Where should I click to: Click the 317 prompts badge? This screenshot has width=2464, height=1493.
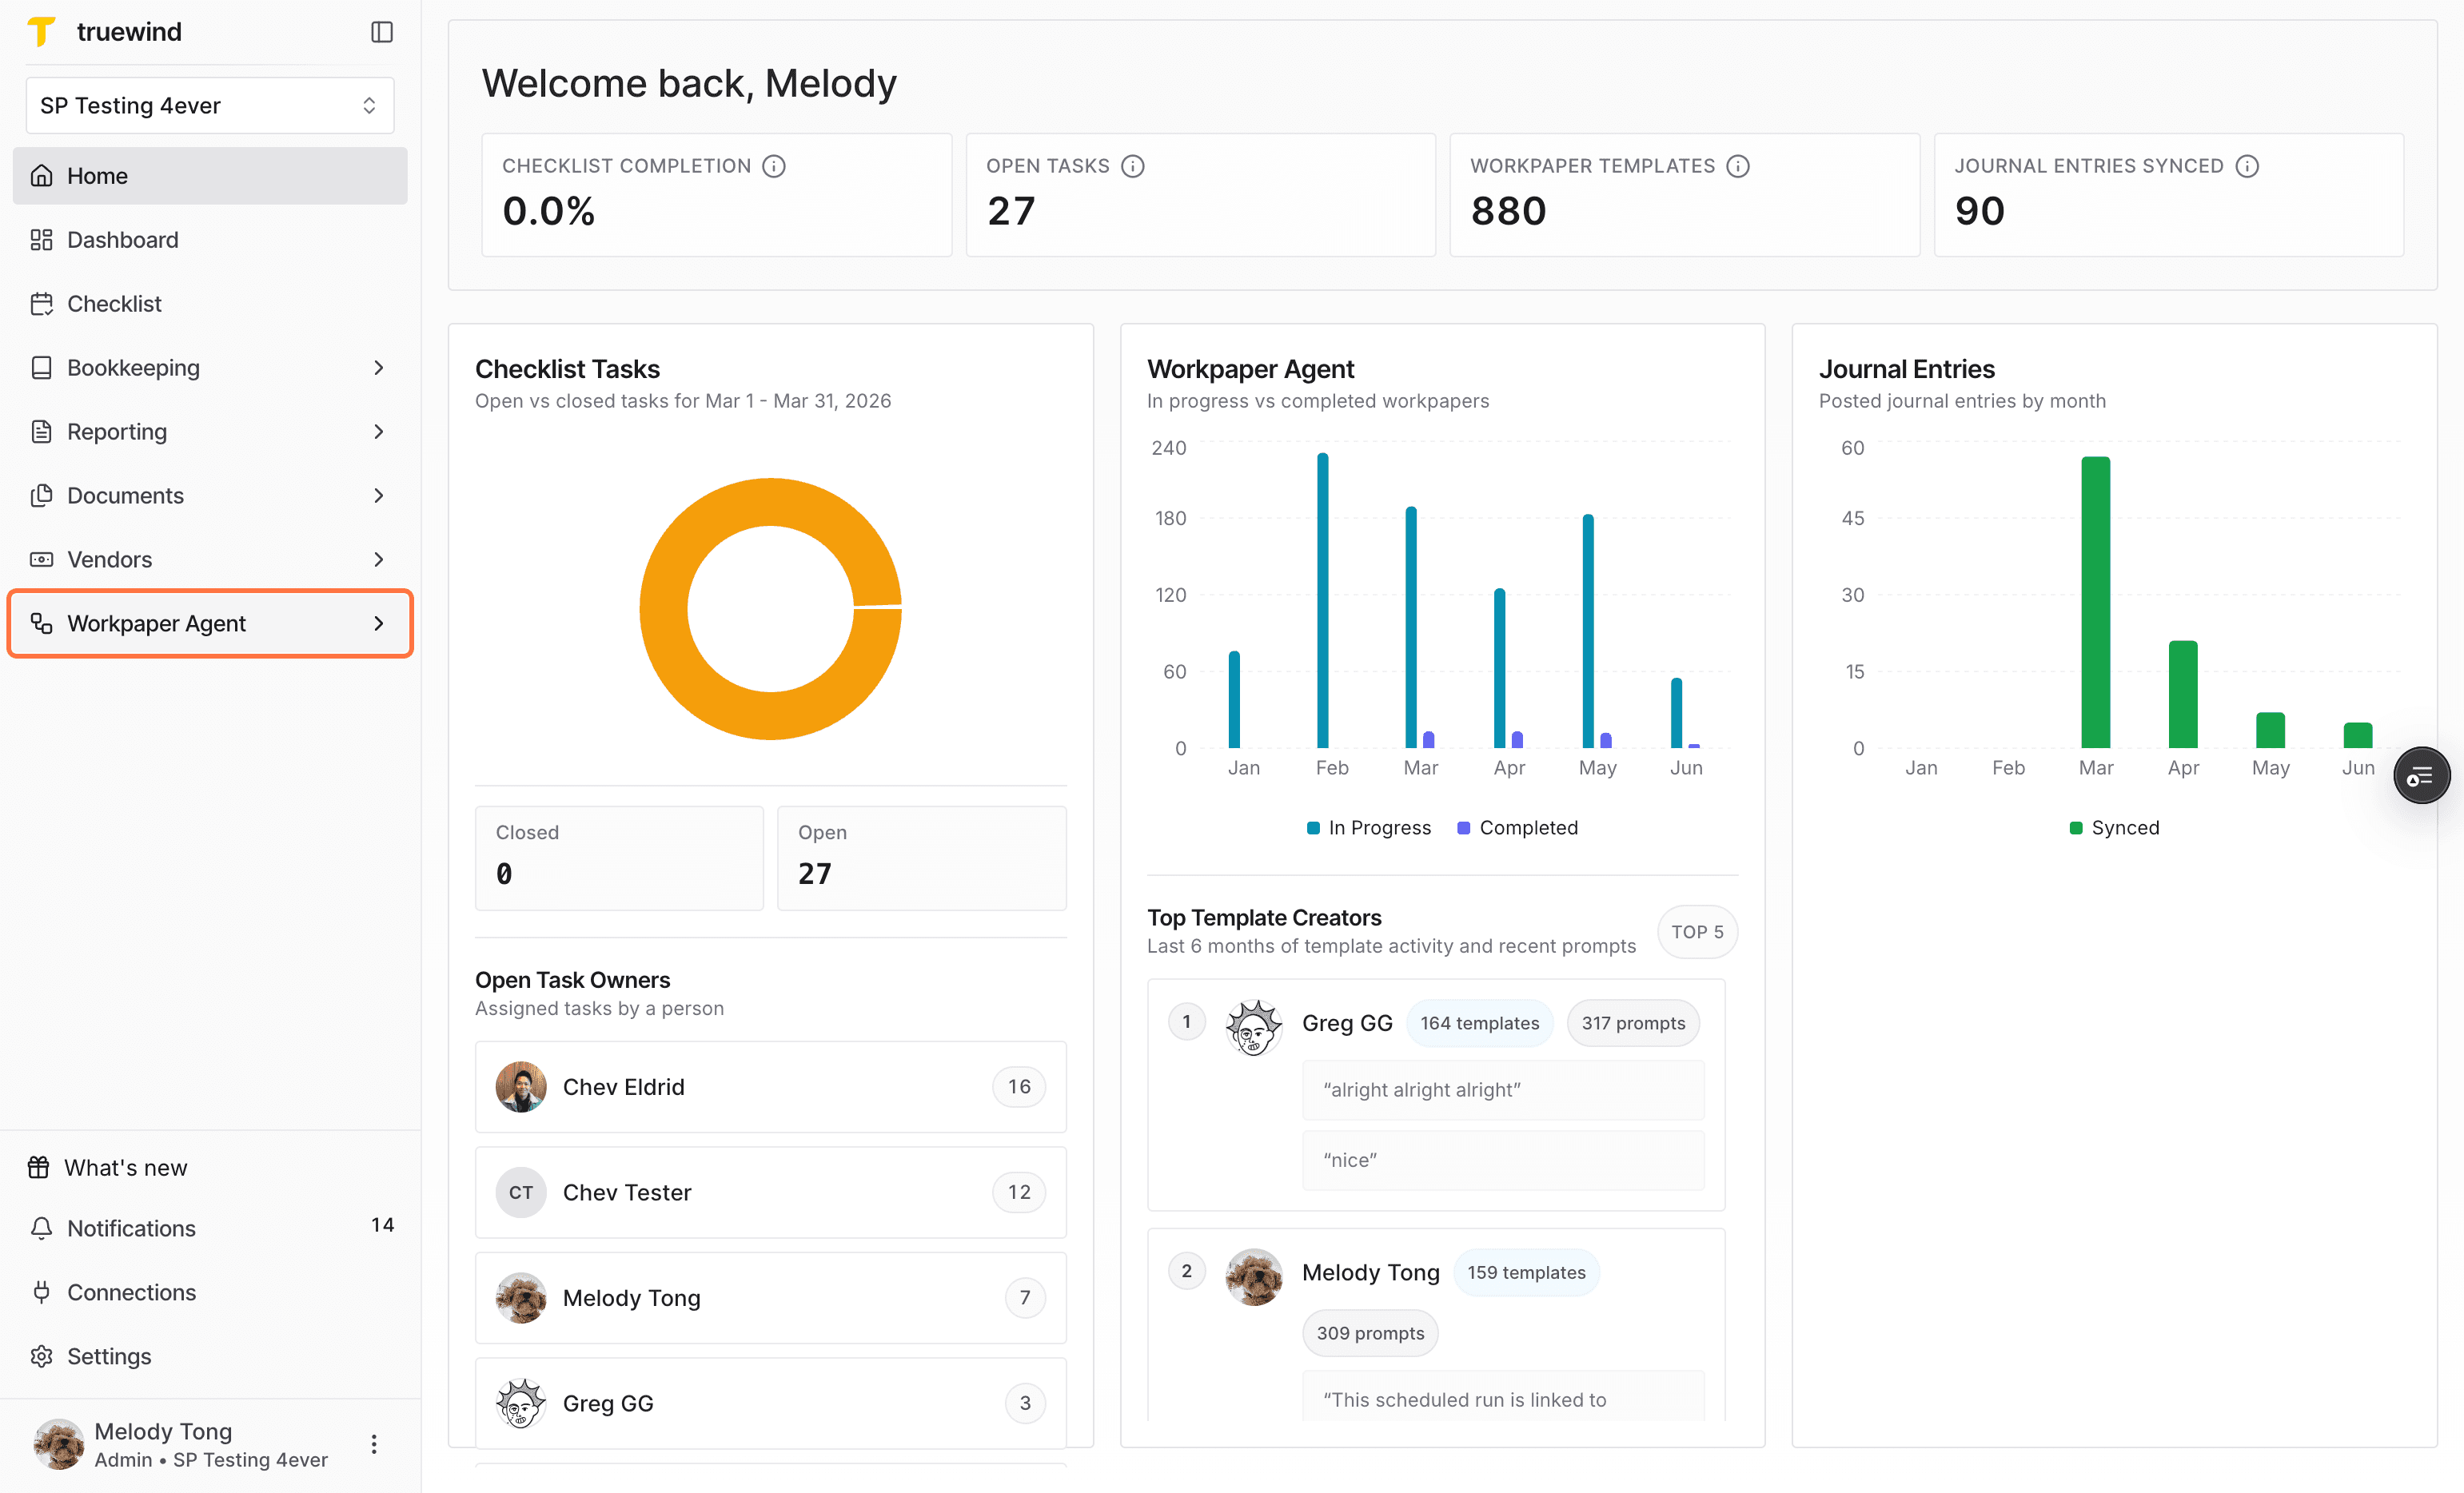click(x=1633, y=1023)
